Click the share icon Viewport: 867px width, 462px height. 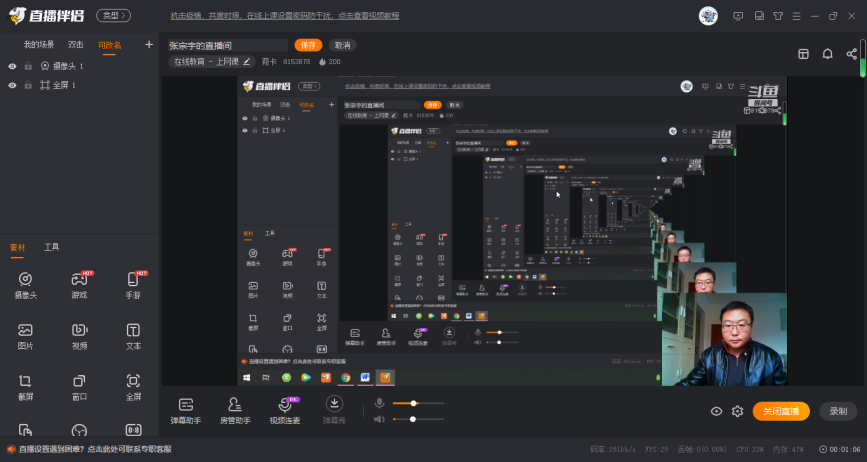[852, 54]
